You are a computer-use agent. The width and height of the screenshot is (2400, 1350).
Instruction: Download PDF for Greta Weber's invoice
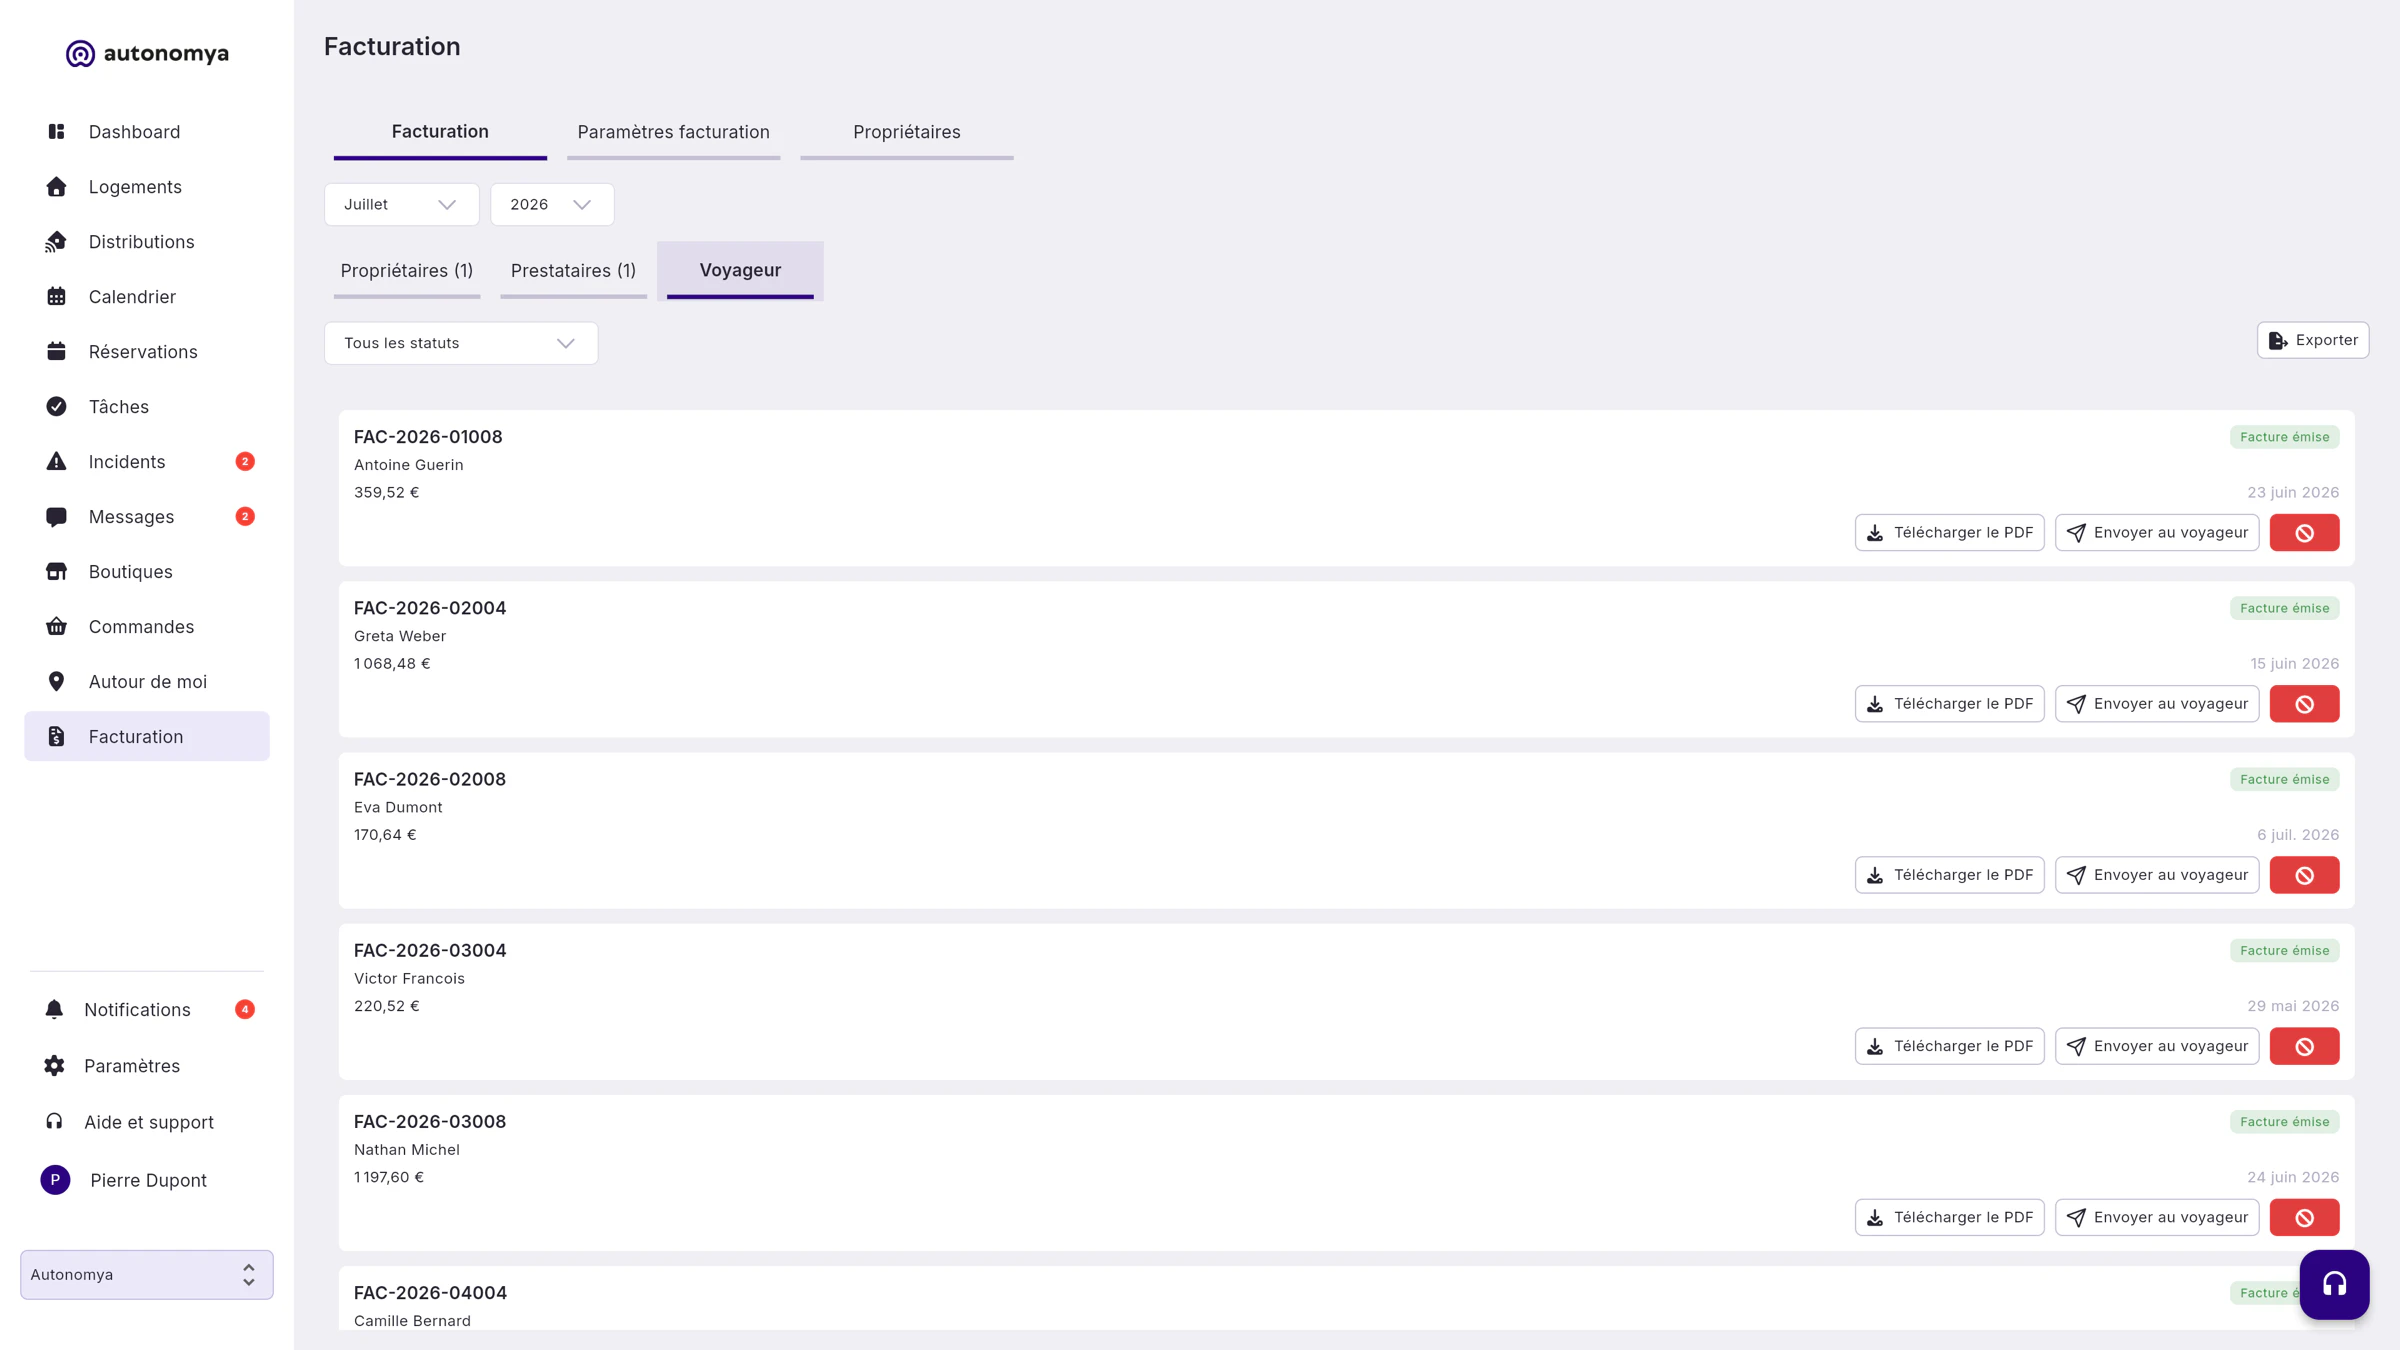1950,704
